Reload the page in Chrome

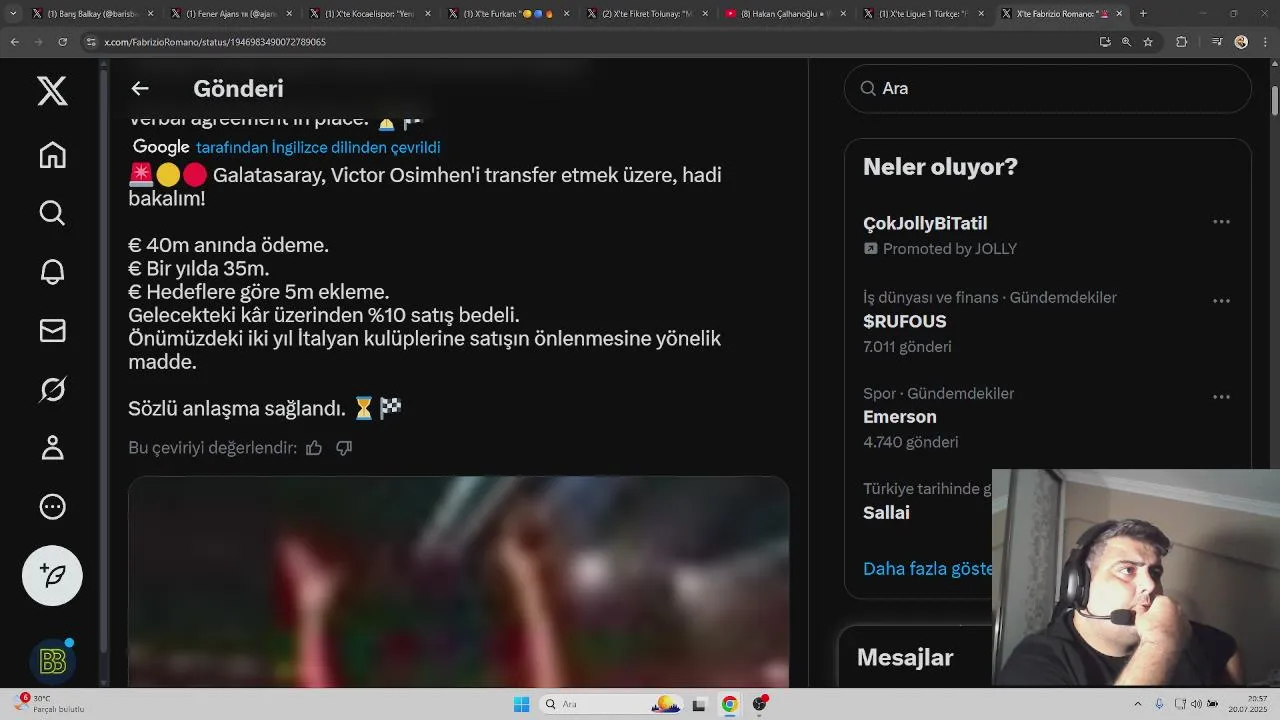coord(62,42)
